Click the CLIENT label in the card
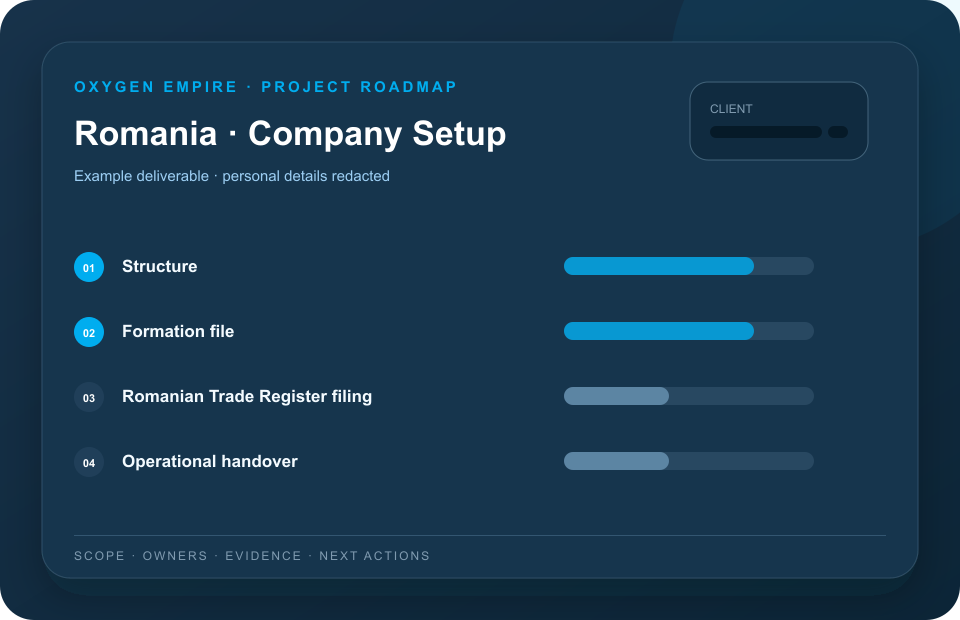Screen dimensions: 960x620 pyautogui.click(x=731, y=109)
